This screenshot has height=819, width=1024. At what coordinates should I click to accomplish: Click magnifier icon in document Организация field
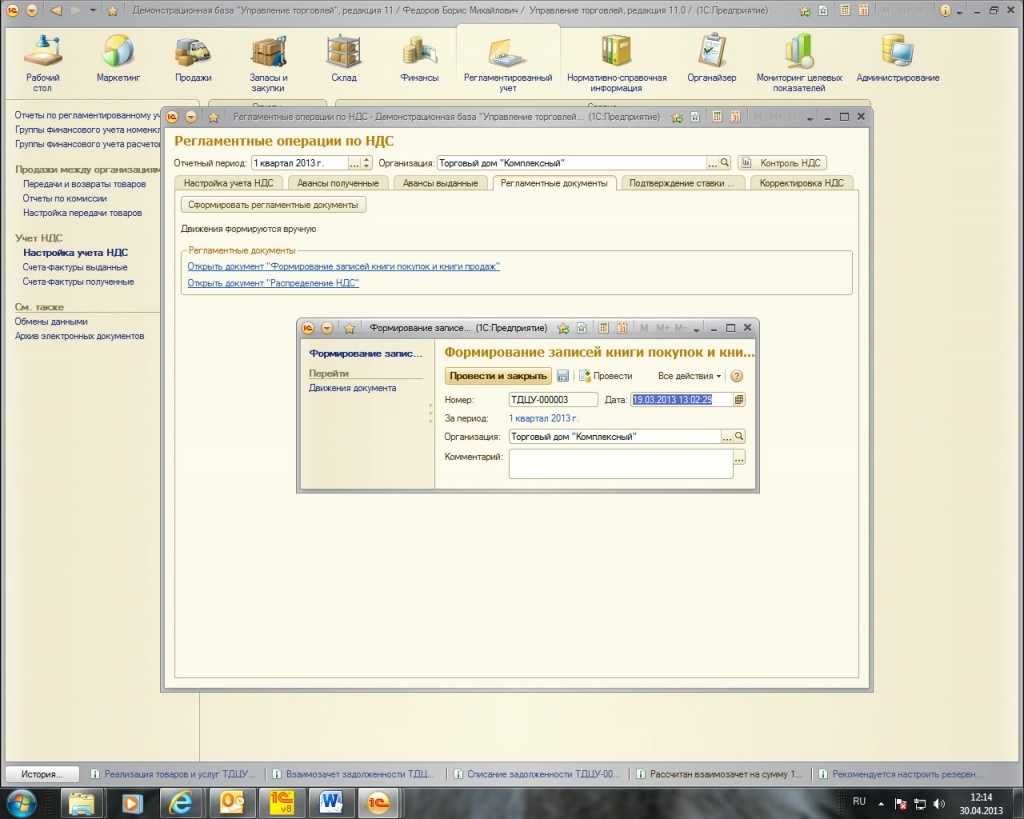click(x=739, y=437)
